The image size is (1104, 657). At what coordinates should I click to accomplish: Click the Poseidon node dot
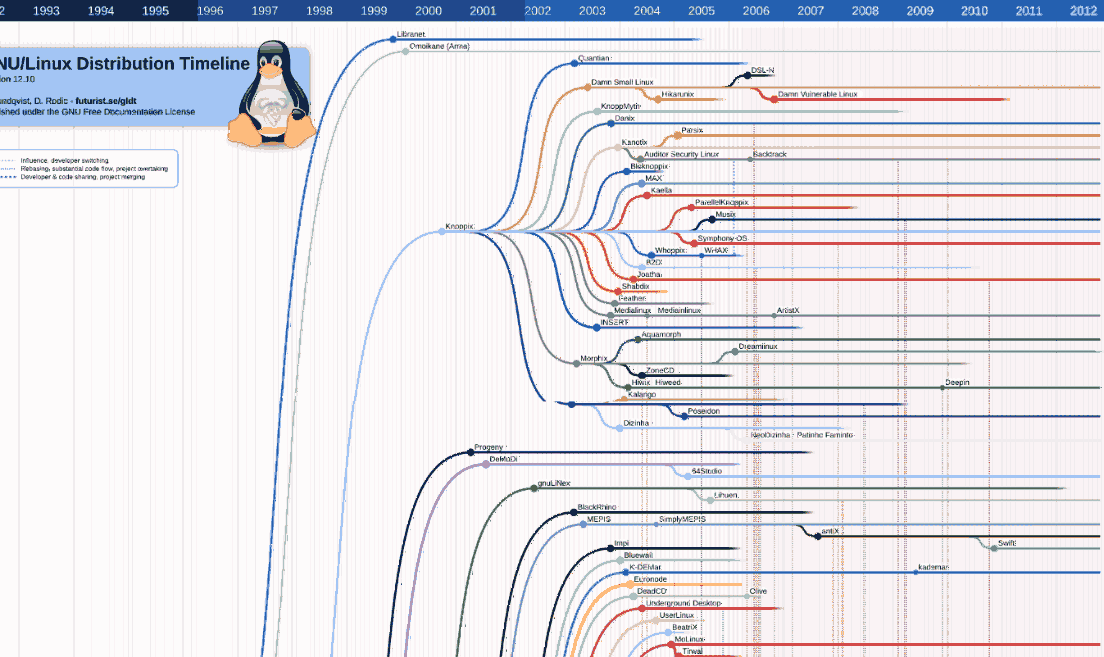click(684, 416)
